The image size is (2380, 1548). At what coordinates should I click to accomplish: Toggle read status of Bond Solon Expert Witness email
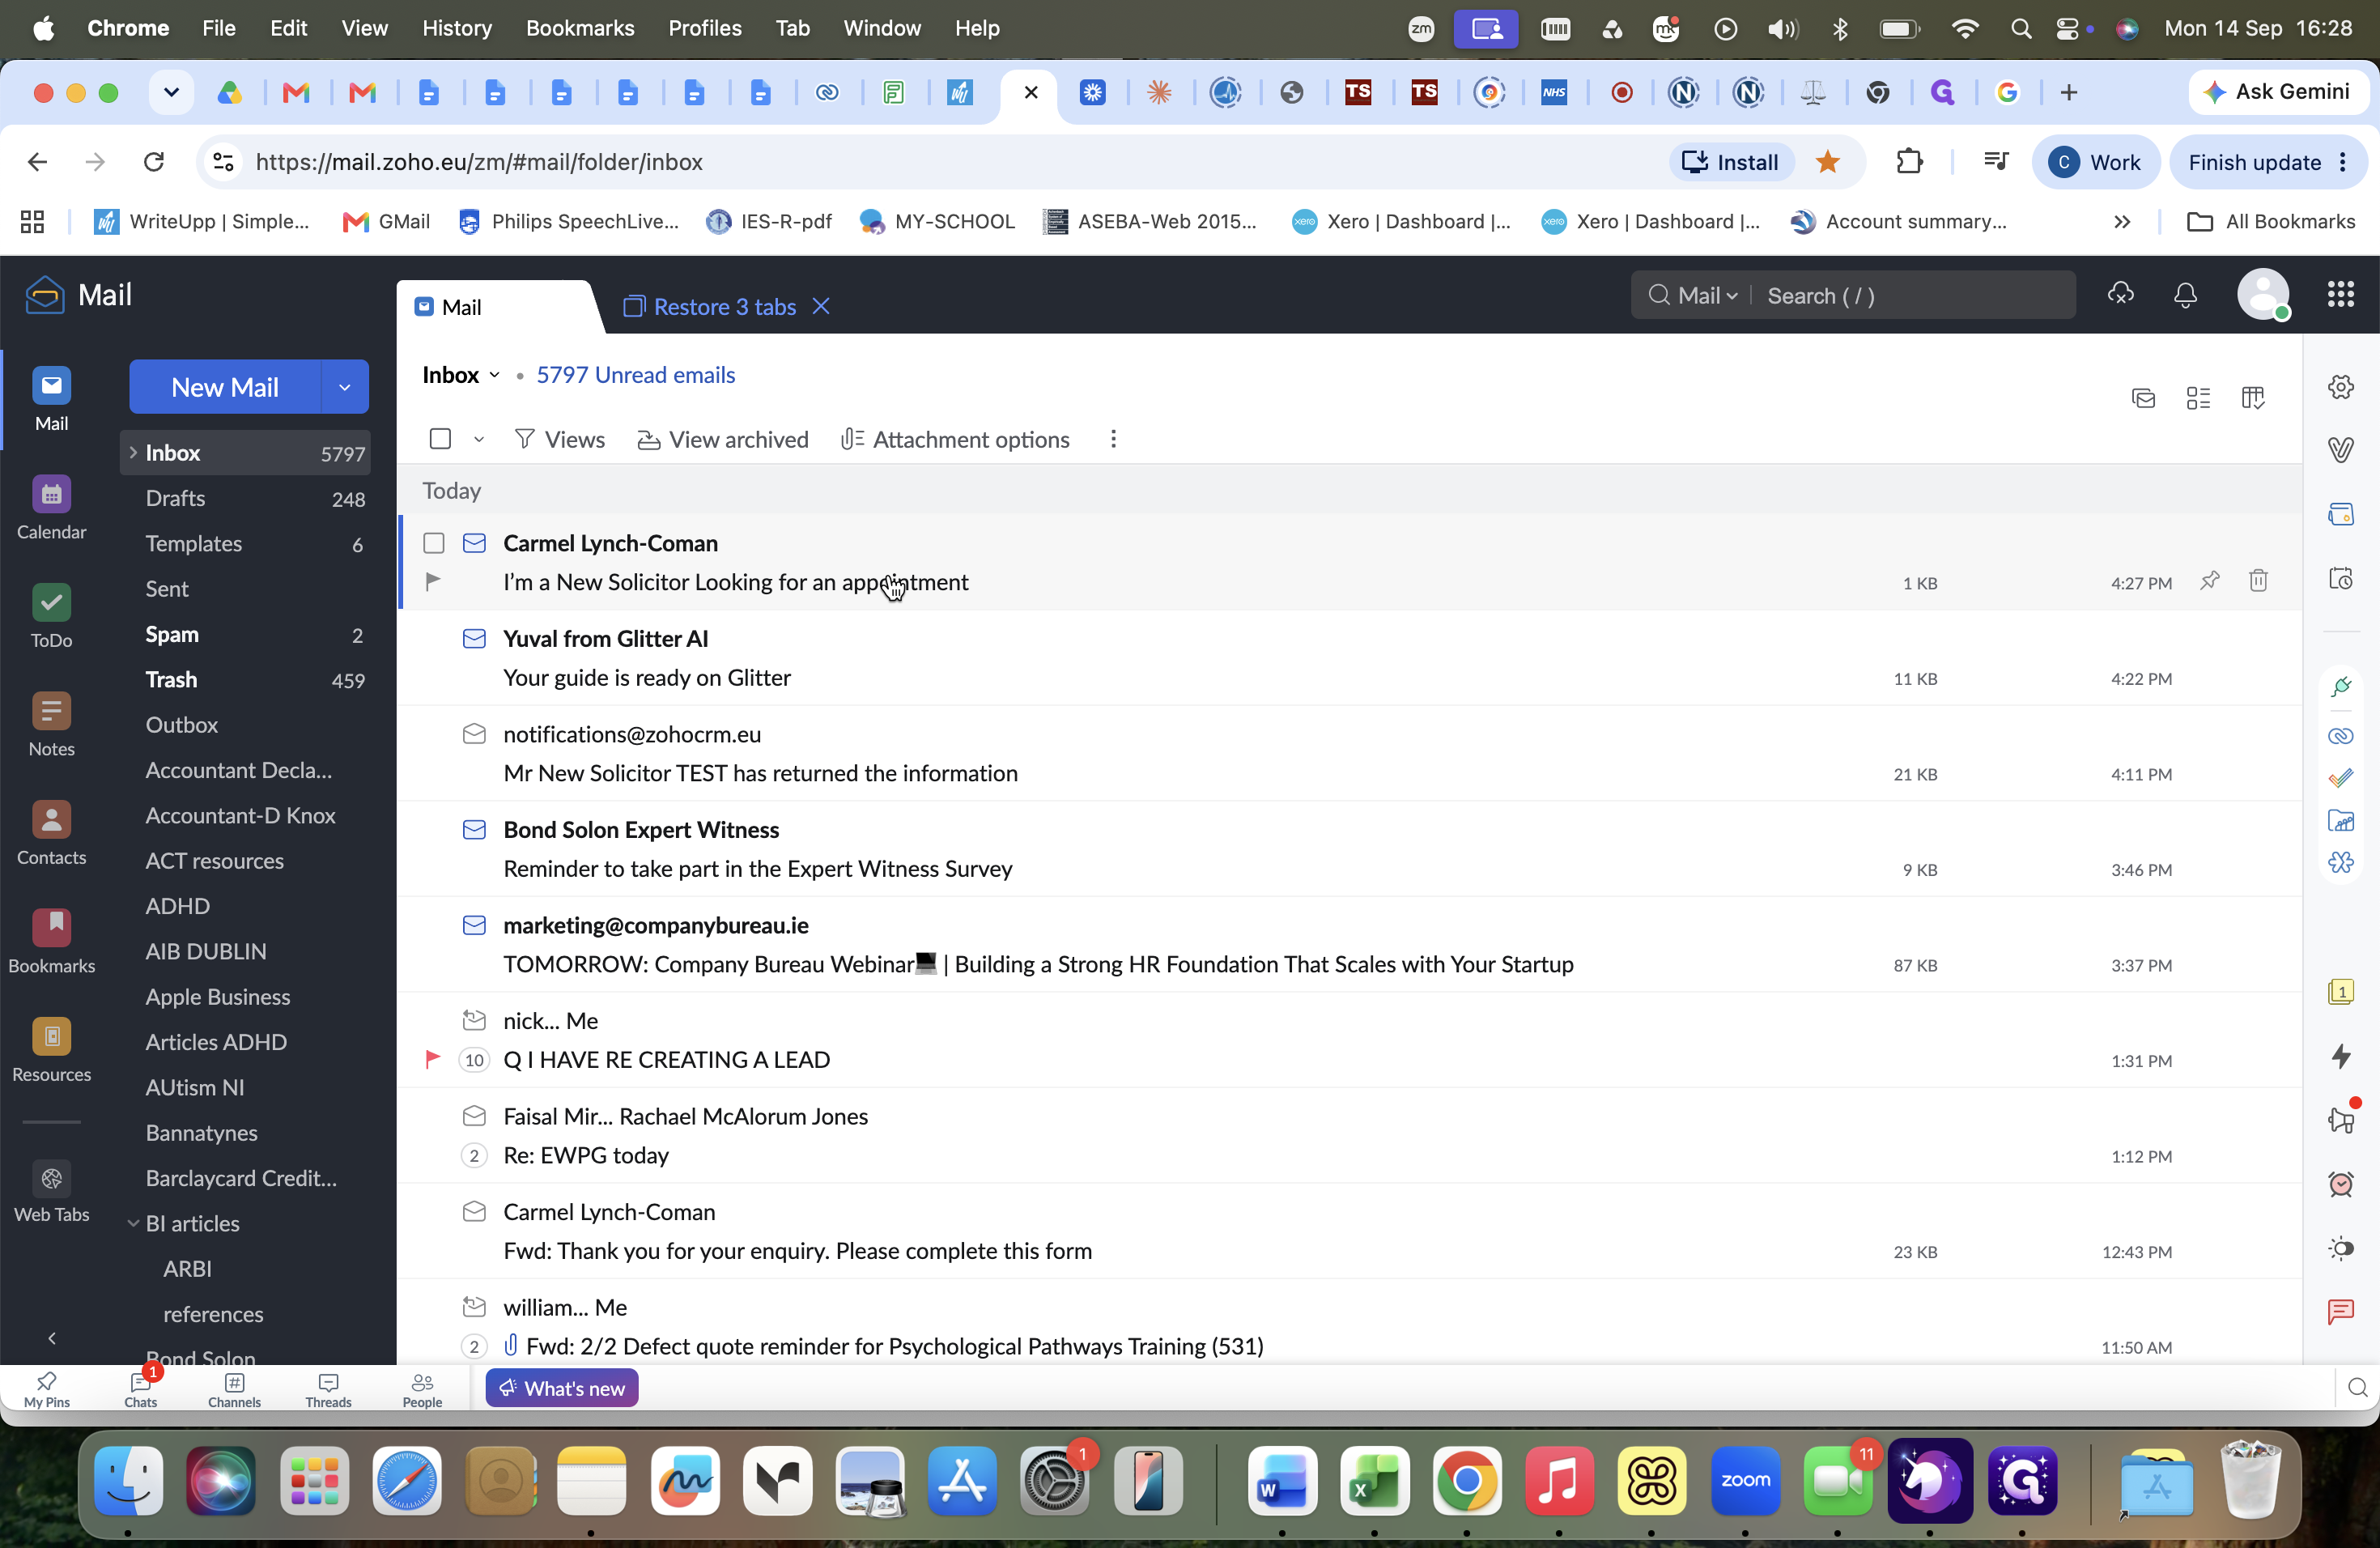(474, 829)
